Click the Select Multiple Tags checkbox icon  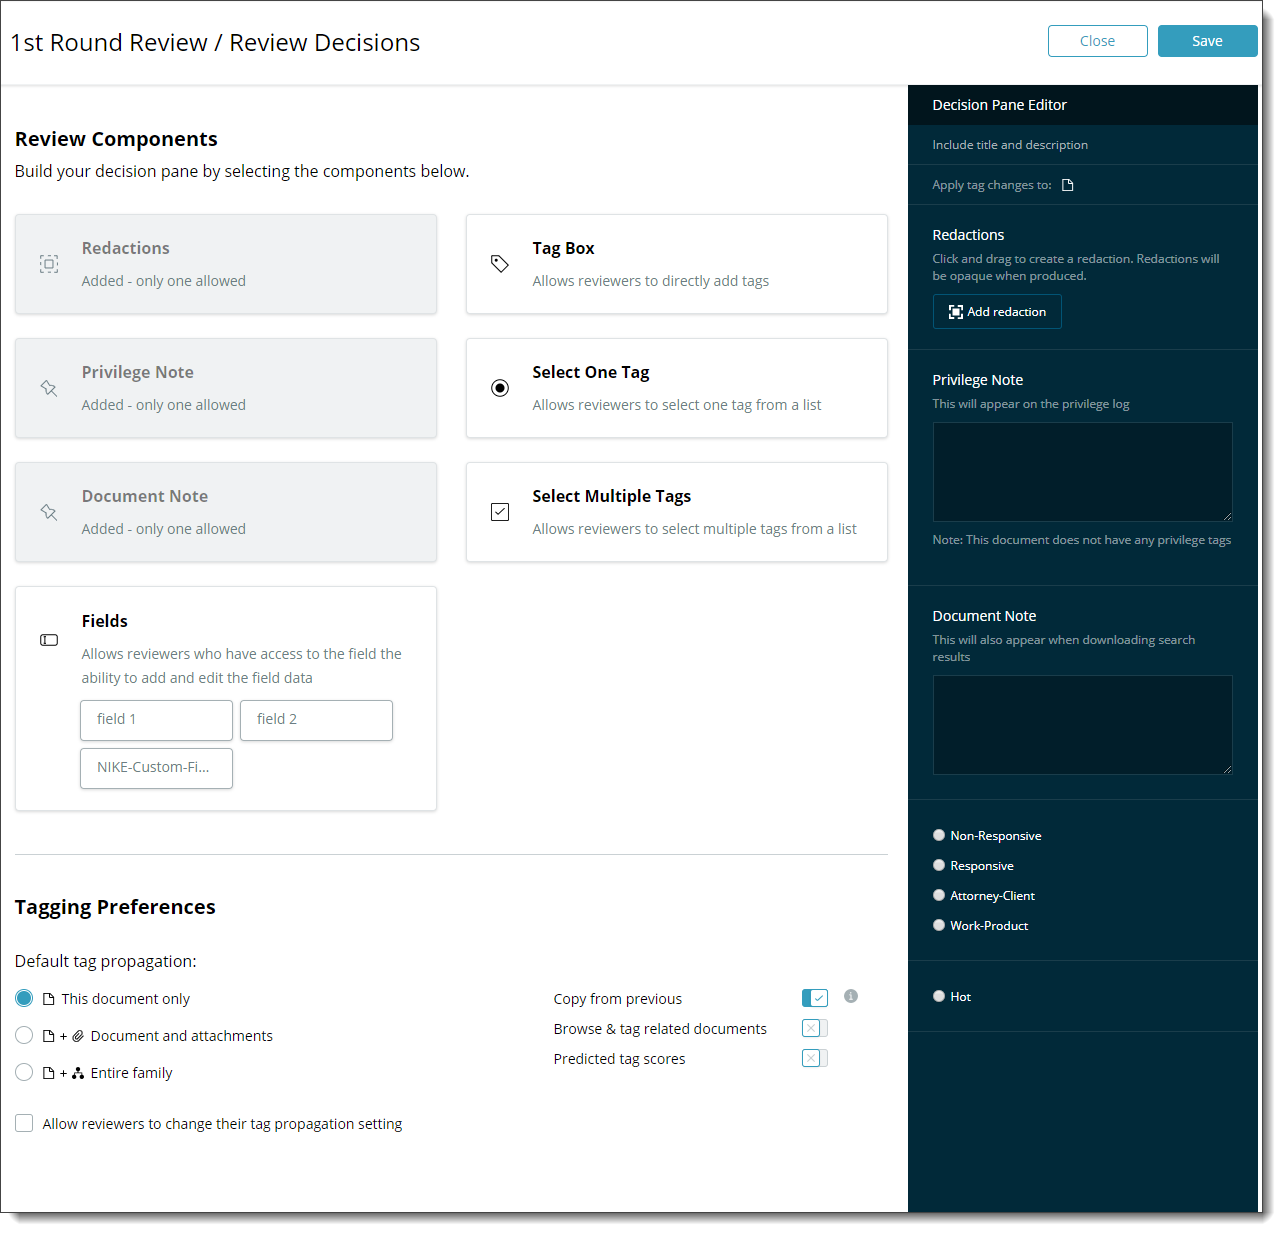(x=500, y=512)
